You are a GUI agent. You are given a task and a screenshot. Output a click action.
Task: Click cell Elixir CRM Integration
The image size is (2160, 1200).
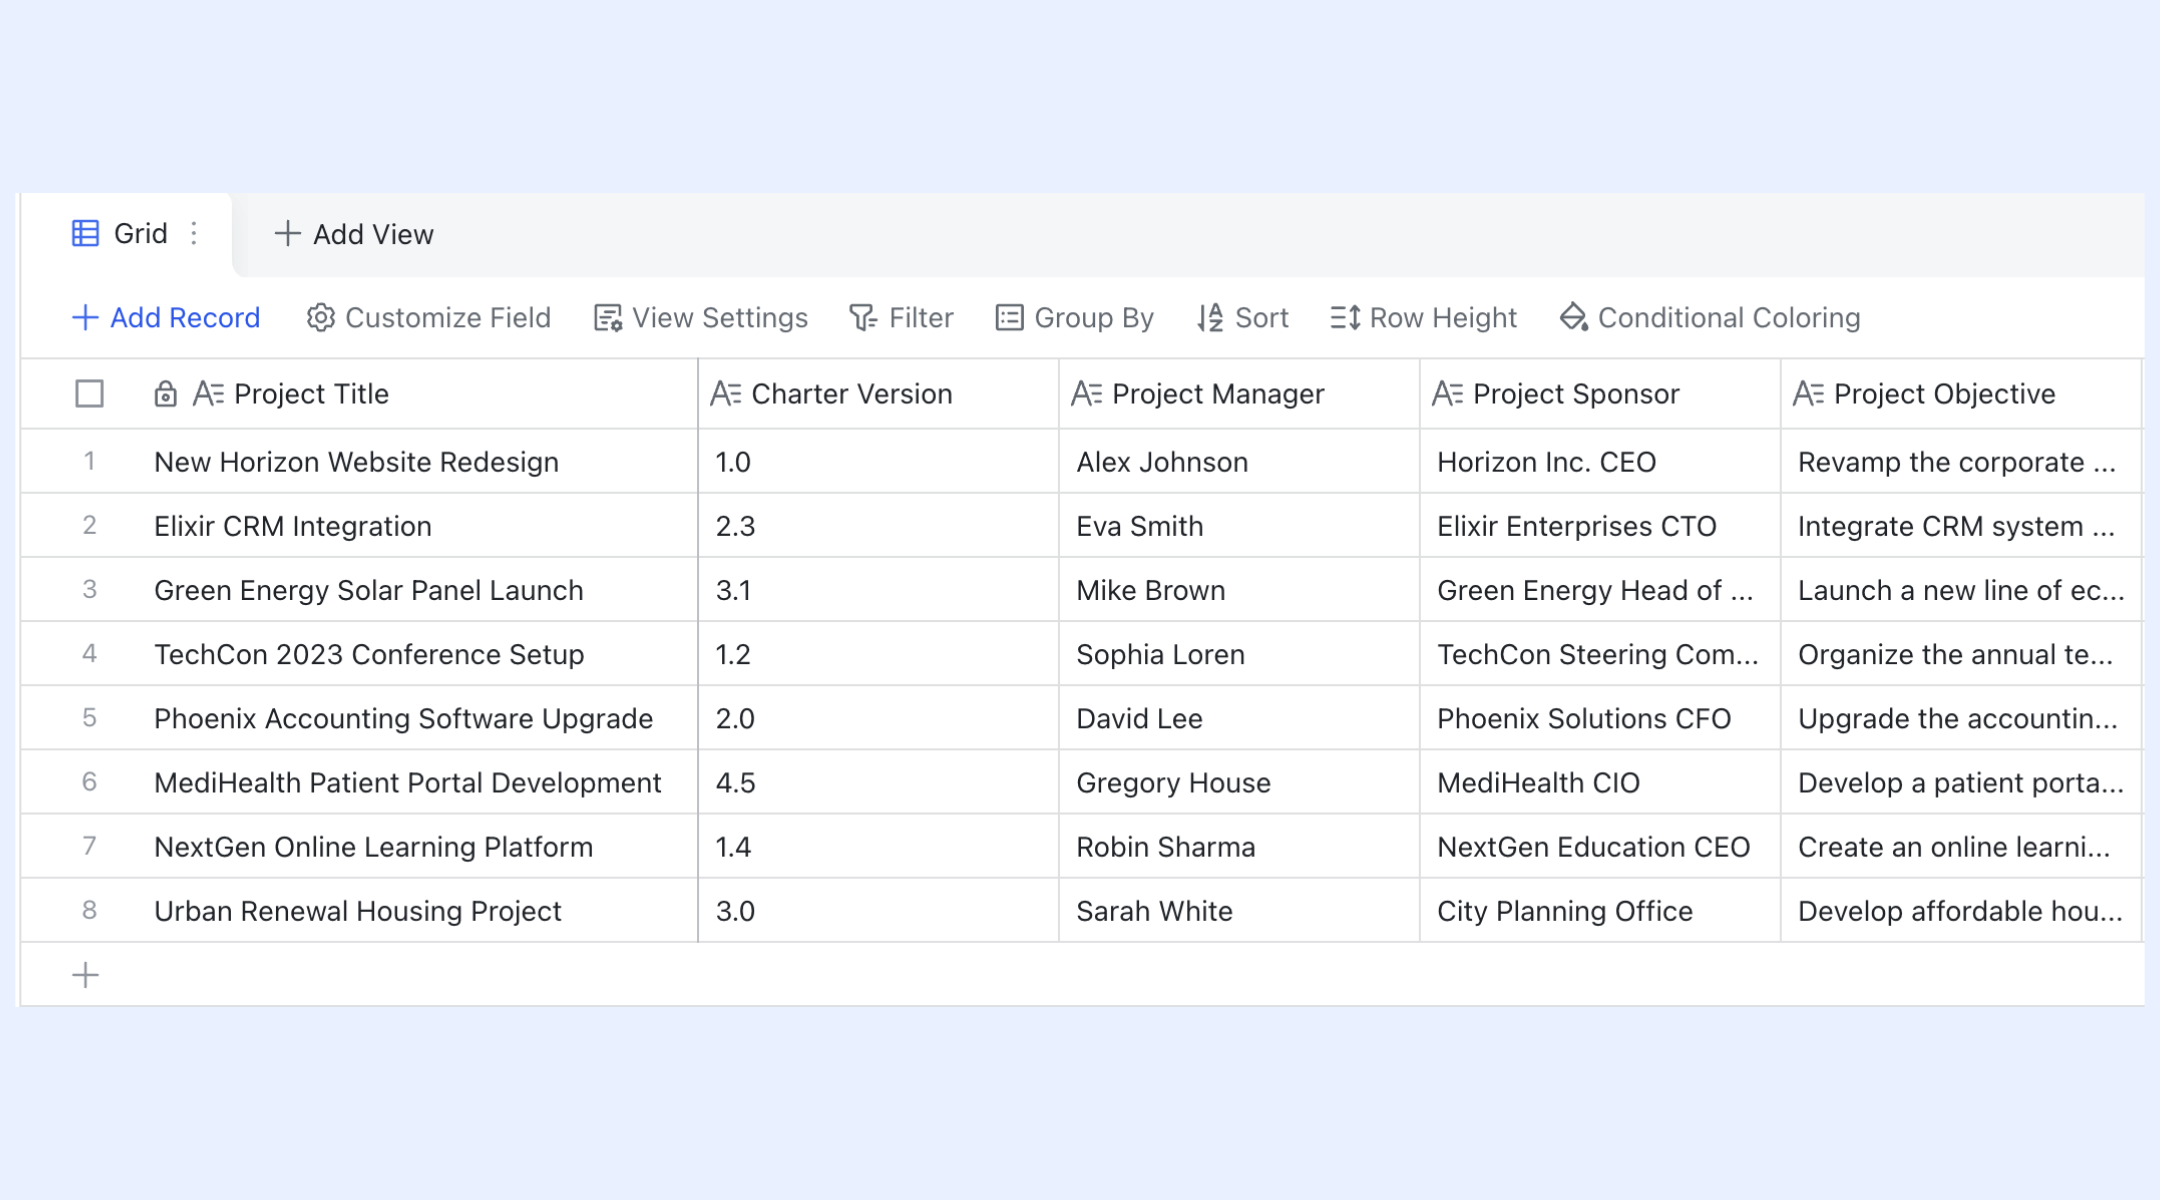click(x=418, y=526)
